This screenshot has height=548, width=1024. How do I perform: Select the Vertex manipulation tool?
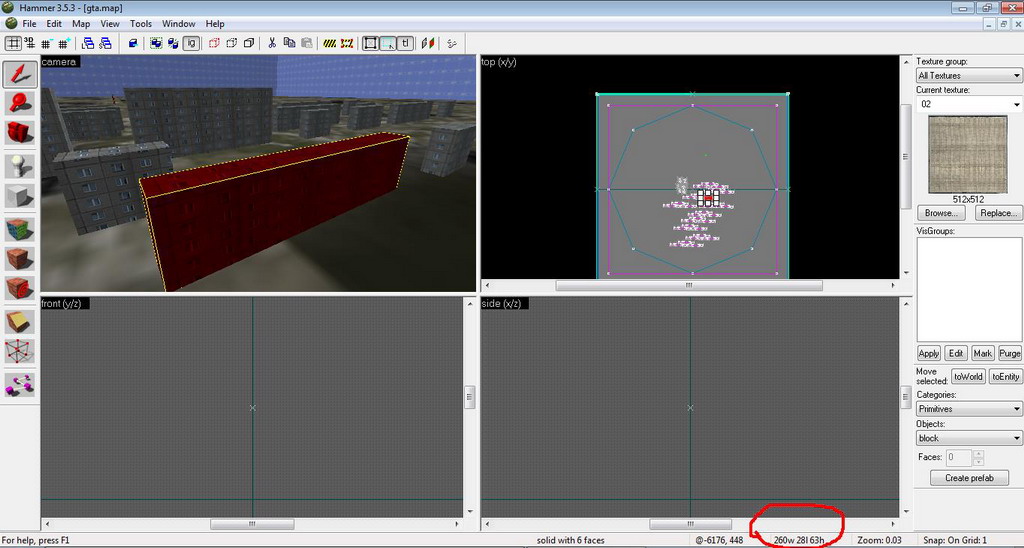tap(21, 352)
